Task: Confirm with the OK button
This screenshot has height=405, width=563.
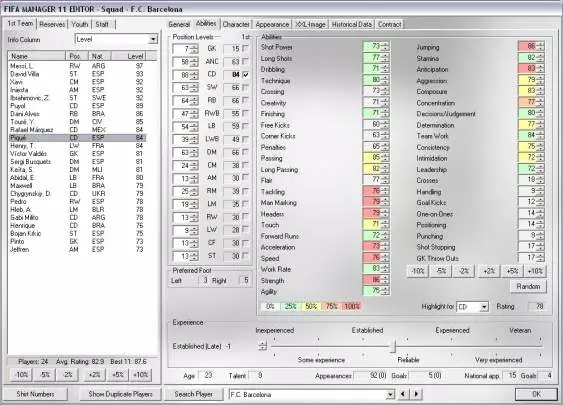Action: click(x=536, y=394)
